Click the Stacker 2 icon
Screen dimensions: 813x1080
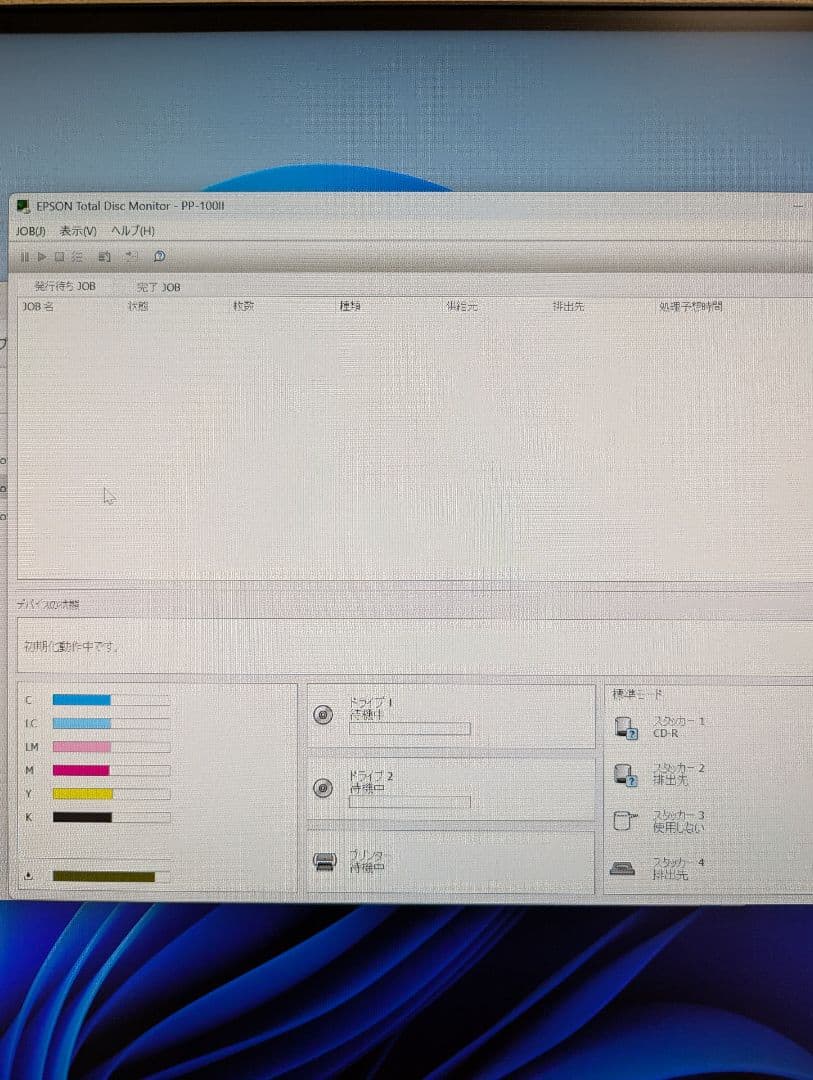(625, 774)
